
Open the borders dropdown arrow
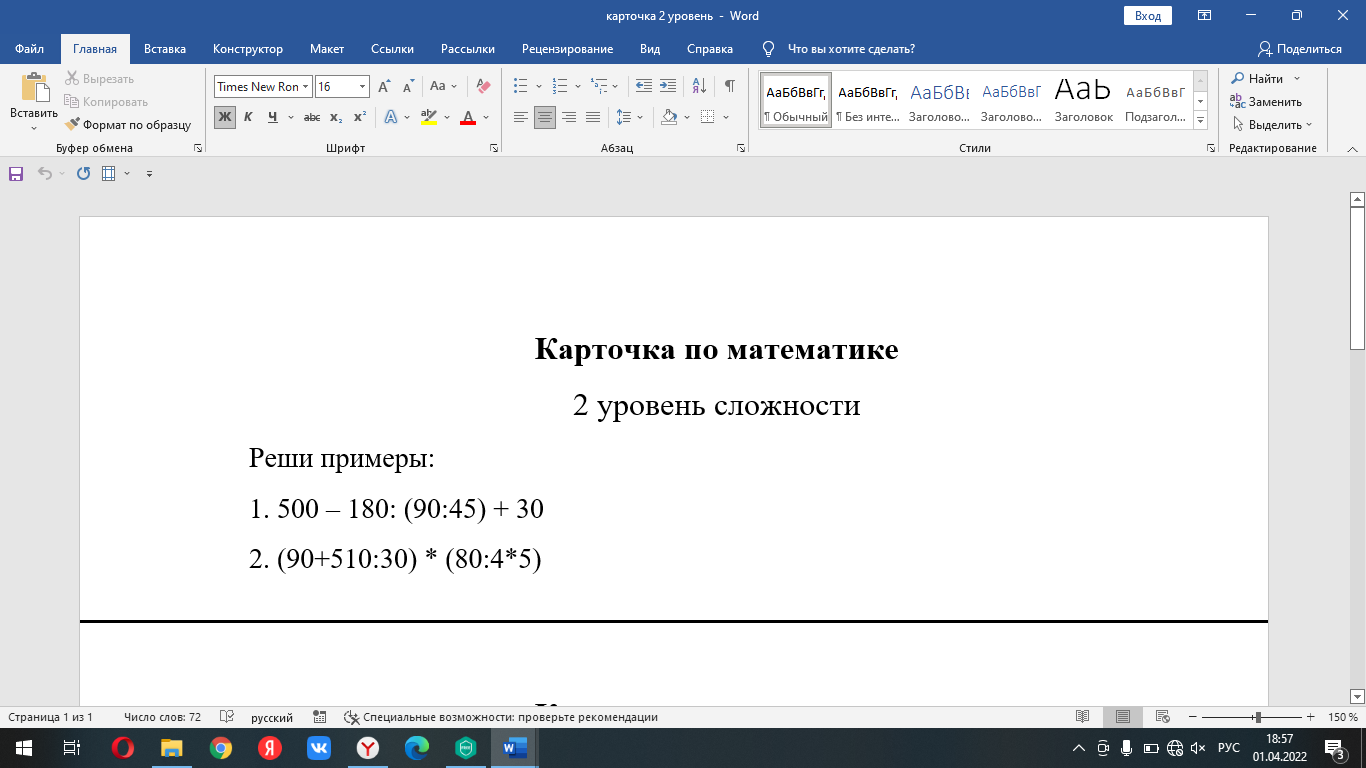click(x=725, y=117)
